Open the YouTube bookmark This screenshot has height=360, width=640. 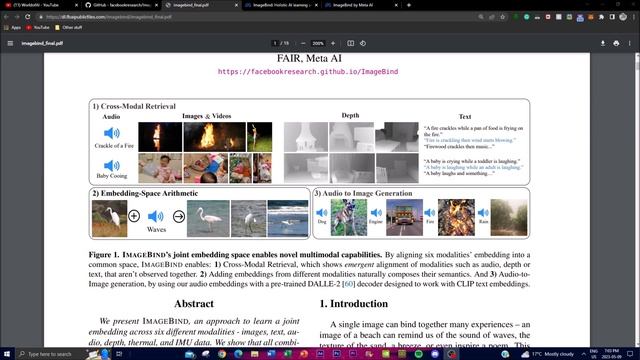pyautogui.click(x=38, y=27)
